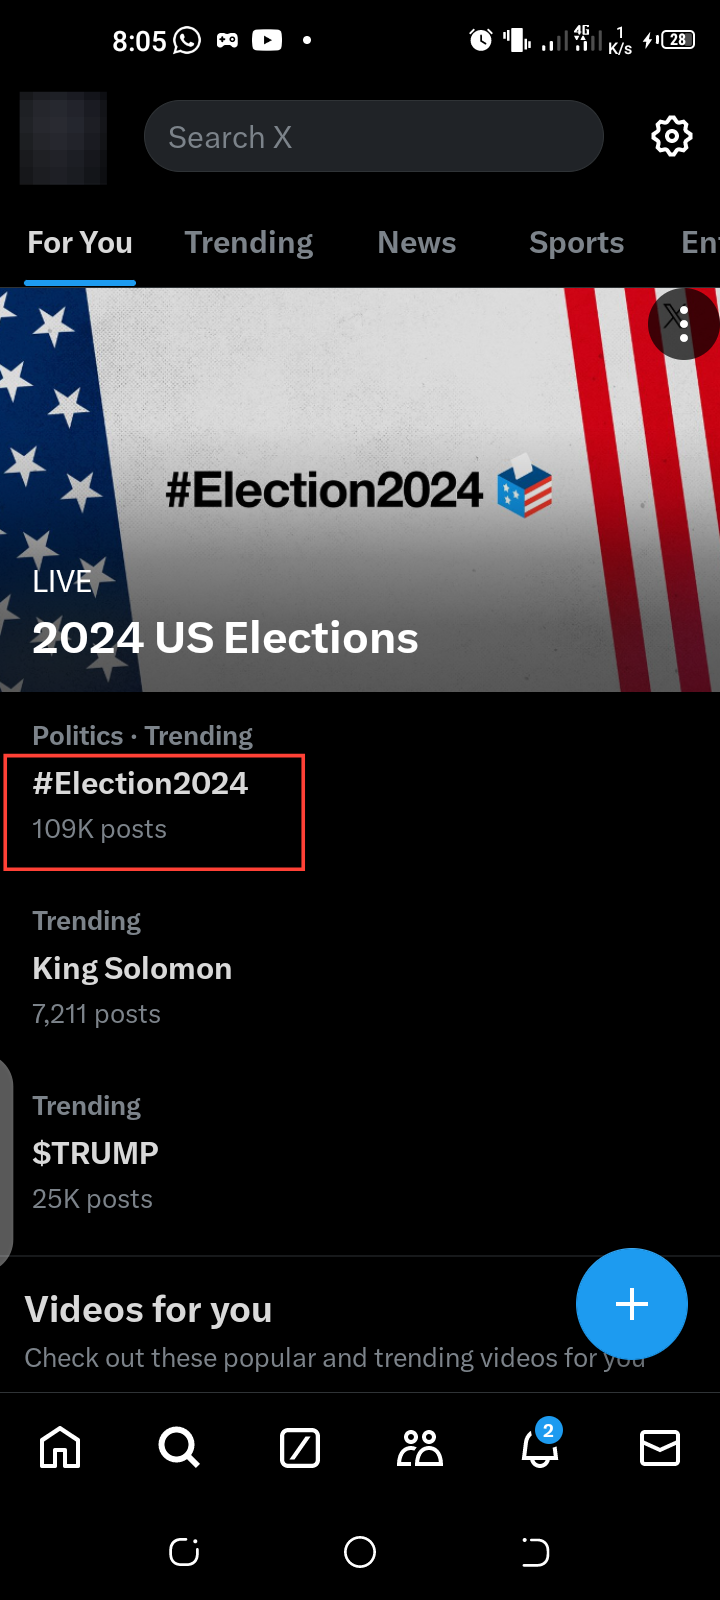Open the settings gear icon
Screen dimensions: 720x1600
(x=671, y=136)
